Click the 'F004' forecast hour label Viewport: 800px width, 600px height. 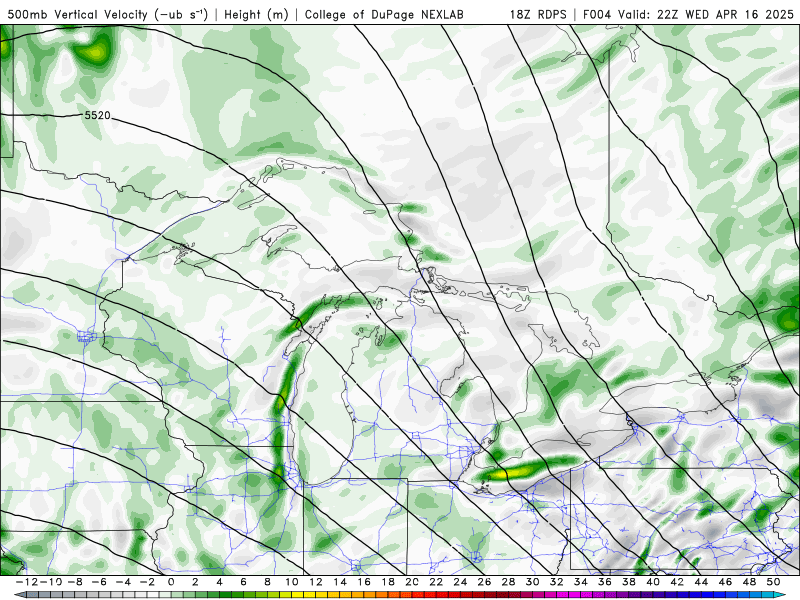[x=598, y=14]
